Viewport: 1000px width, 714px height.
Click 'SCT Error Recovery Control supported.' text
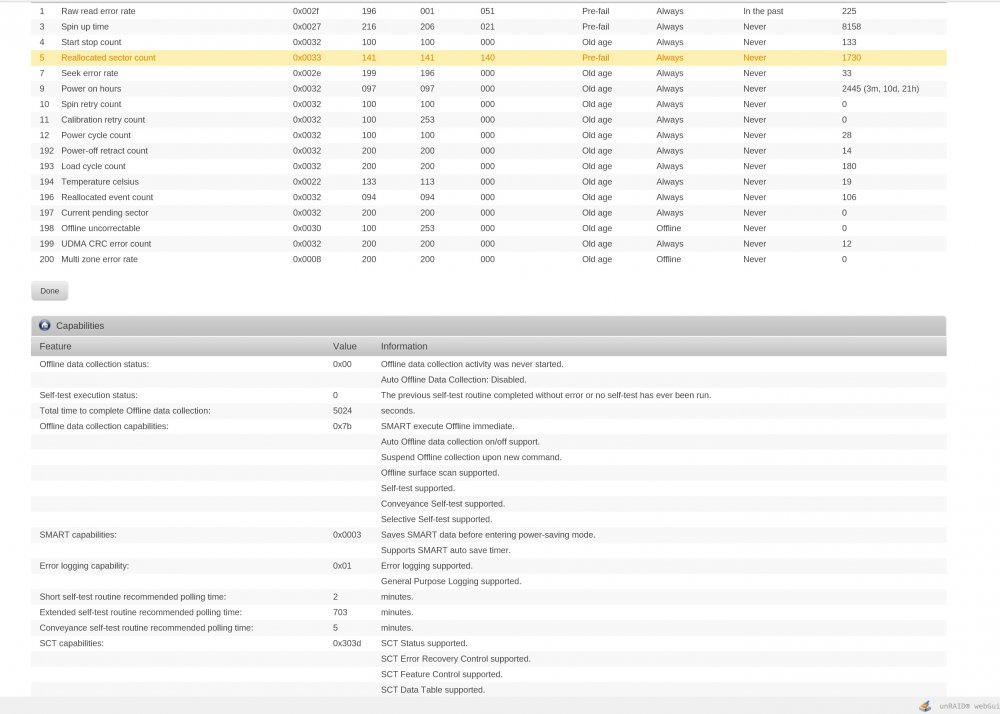tap(455, 659)
